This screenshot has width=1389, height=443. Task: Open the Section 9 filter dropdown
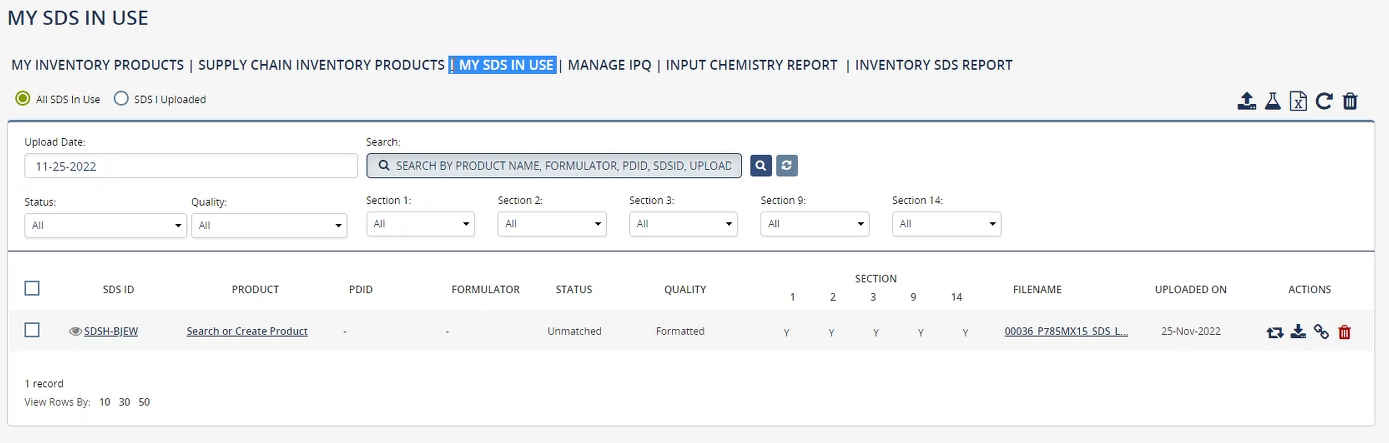pos(815,224)
